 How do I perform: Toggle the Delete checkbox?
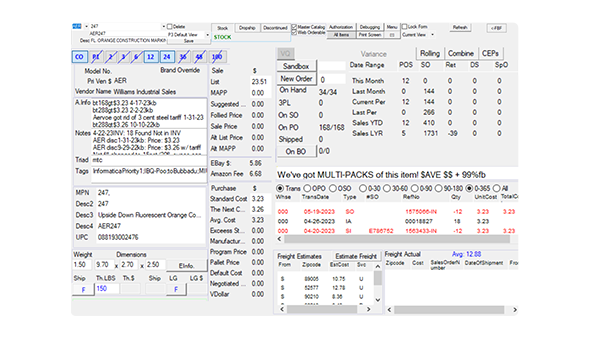(169, 27)
